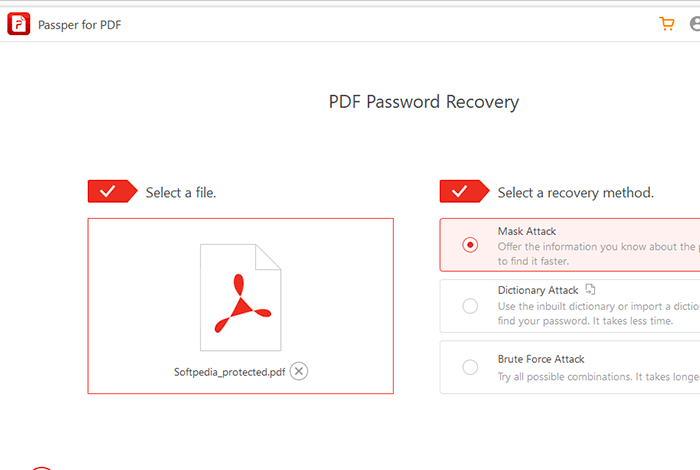700x470 pixels.
Task: Click the Brute Force Attack option title
Action: [541, 359]
